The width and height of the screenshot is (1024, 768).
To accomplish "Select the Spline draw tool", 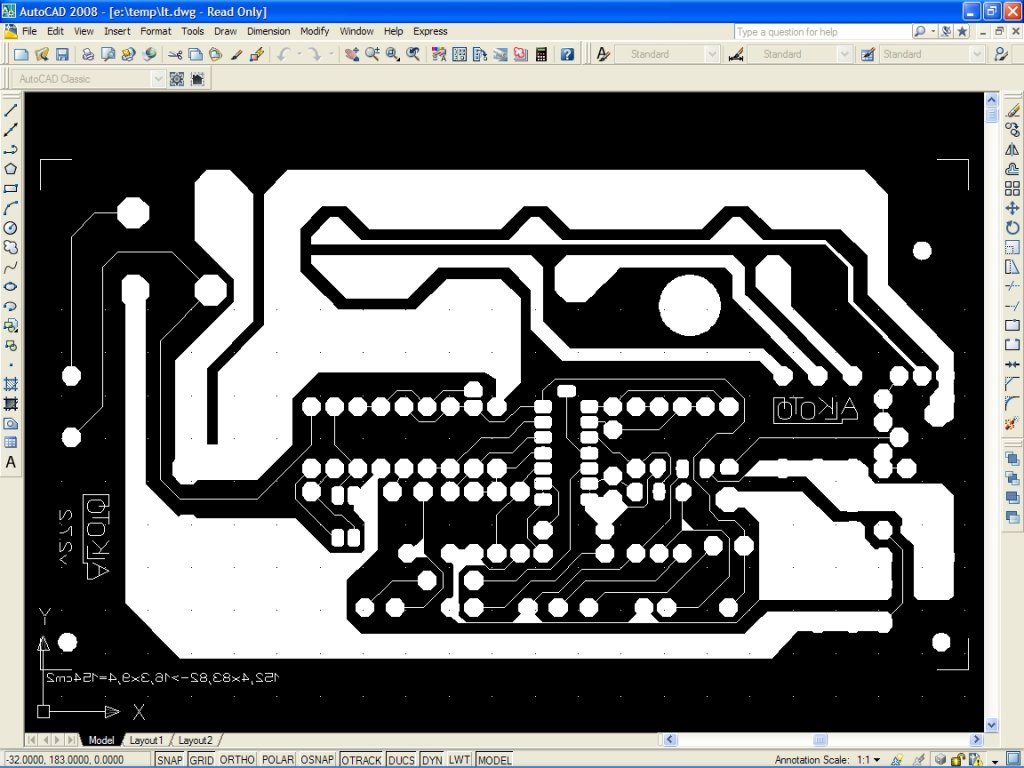I will (10, 267).
